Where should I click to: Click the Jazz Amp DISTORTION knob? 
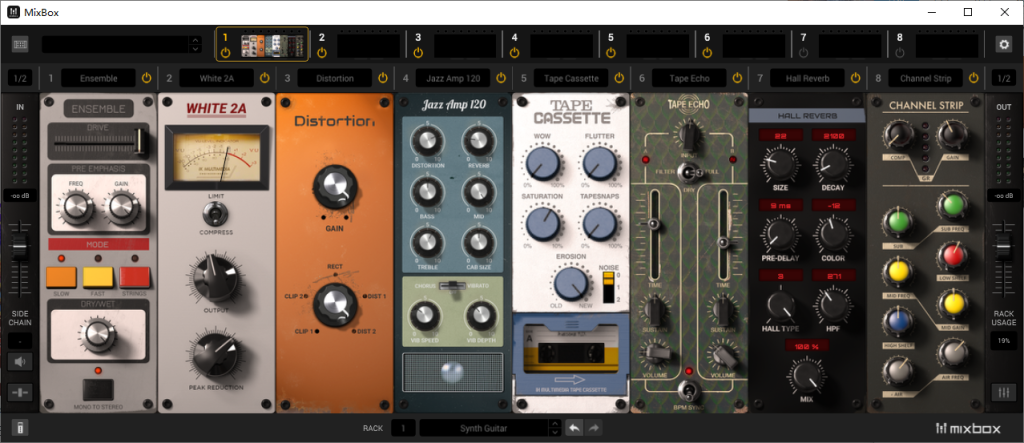tap(425, 140)
